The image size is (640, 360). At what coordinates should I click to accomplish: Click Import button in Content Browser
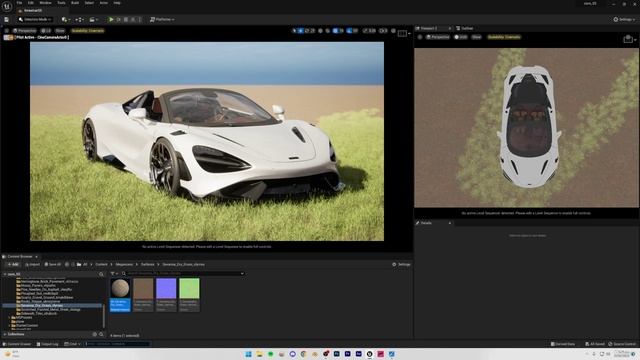pyautogui.click(x=32, y=264)
